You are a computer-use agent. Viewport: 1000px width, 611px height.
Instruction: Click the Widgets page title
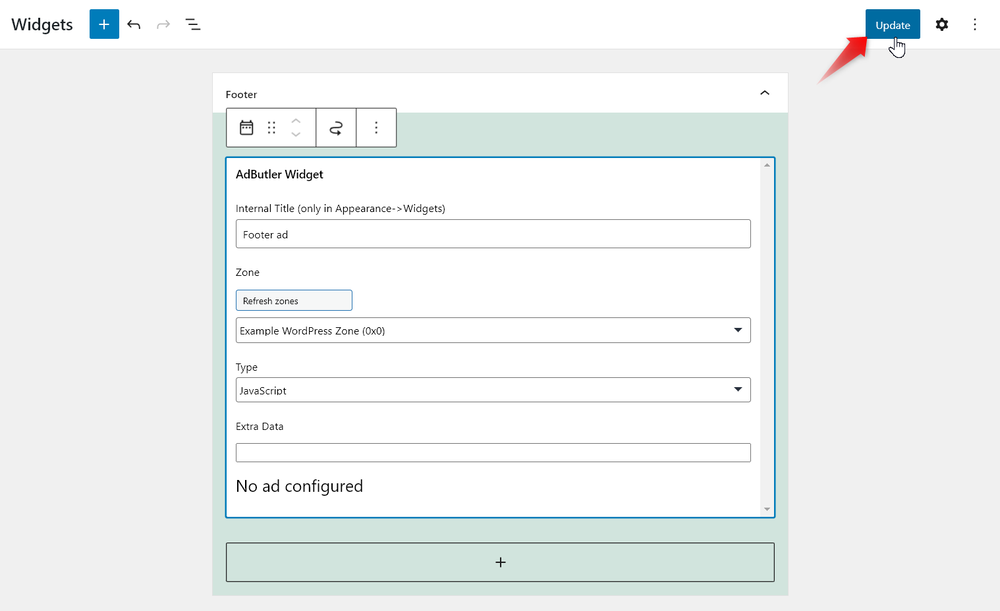(x=42, y=24)
